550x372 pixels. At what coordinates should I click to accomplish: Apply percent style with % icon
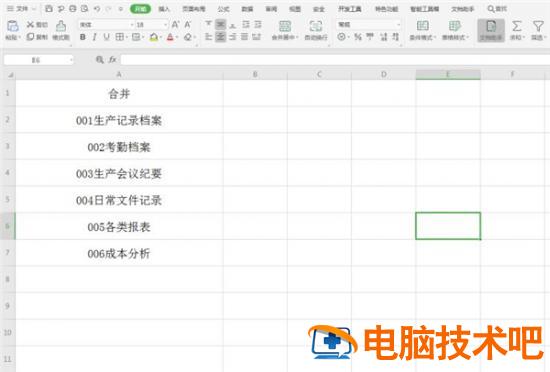358,37
